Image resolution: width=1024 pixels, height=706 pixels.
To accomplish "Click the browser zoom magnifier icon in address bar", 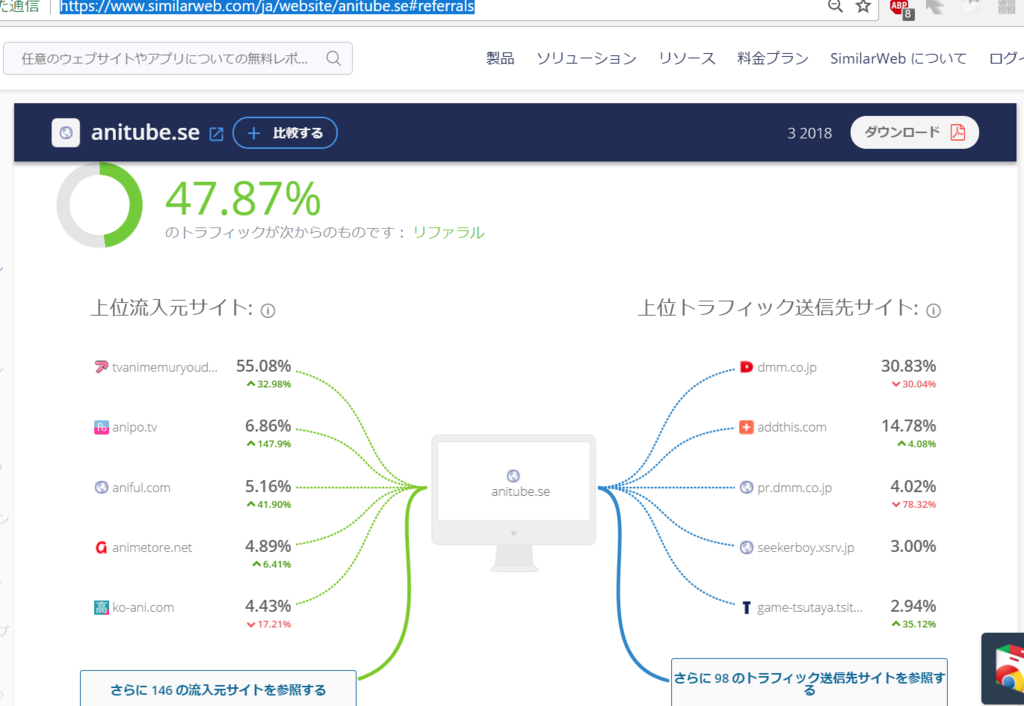I will [x=835, y=6].
